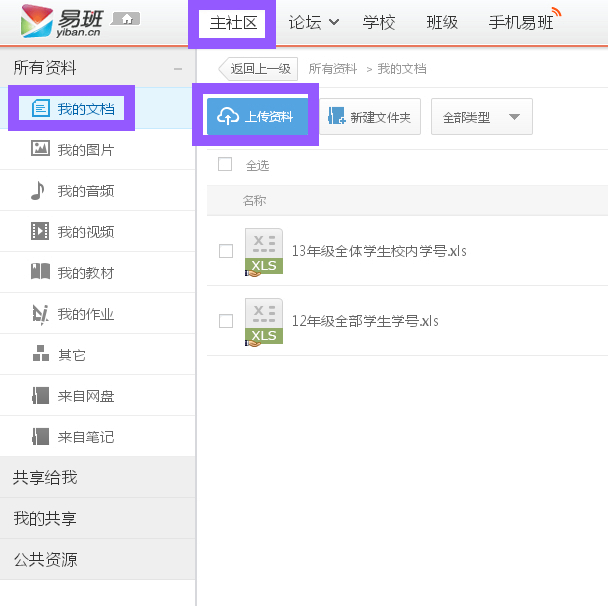Tick the 全选 select-all checkbox
This screenshot has height=606, width=608.
pyautogui.click(x=225, y=165)
